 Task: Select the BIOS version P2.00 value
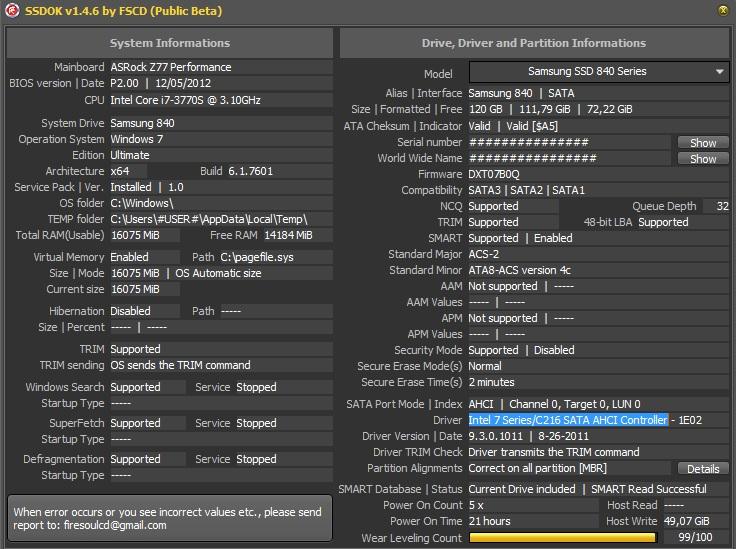(x=124, y=83)
